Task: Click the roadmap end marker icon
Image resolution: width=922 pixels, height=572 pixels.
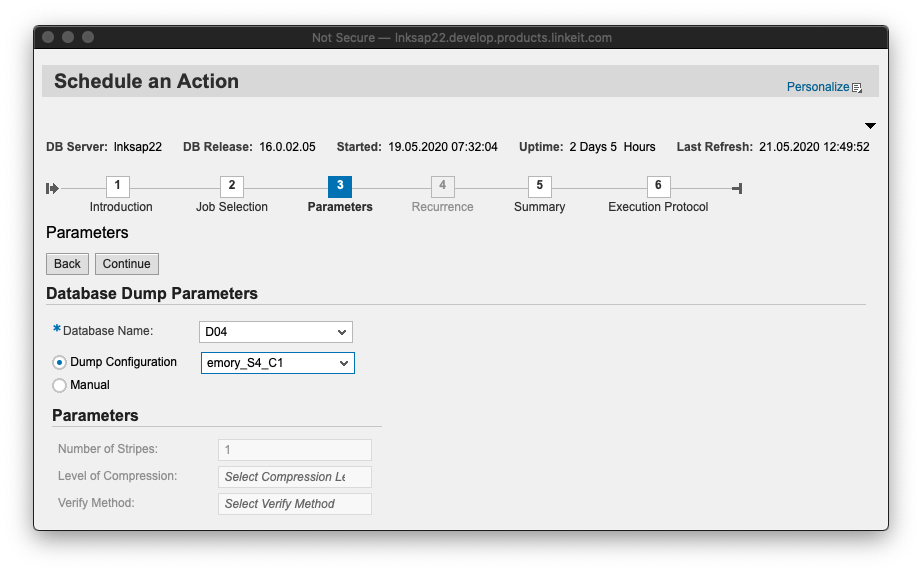Action: click(x=737, y=188)
